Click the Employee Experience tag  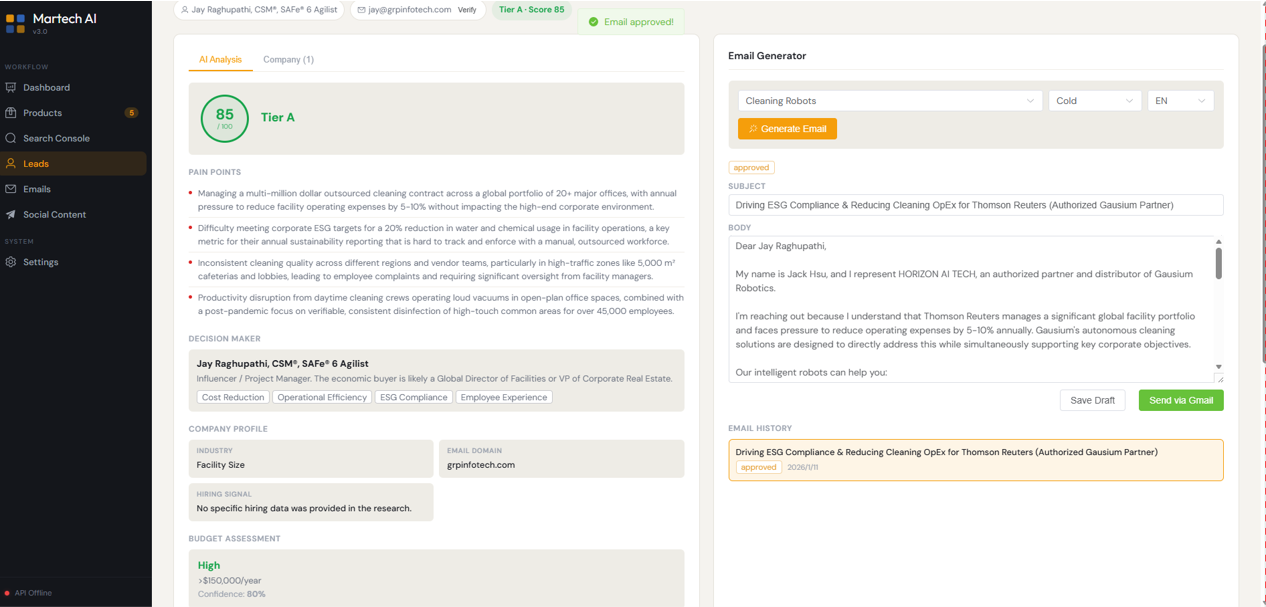click(x=504, y=397)
